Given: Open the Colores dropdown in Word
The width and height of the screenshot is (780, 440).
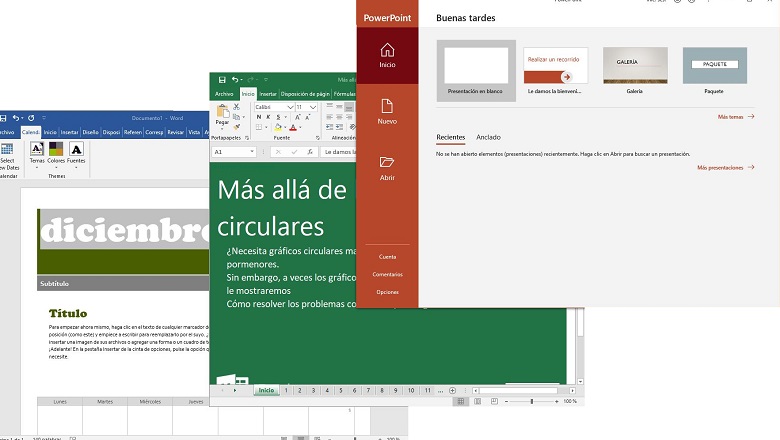Looking at the screenshot, I should click(x=56, y=168).
